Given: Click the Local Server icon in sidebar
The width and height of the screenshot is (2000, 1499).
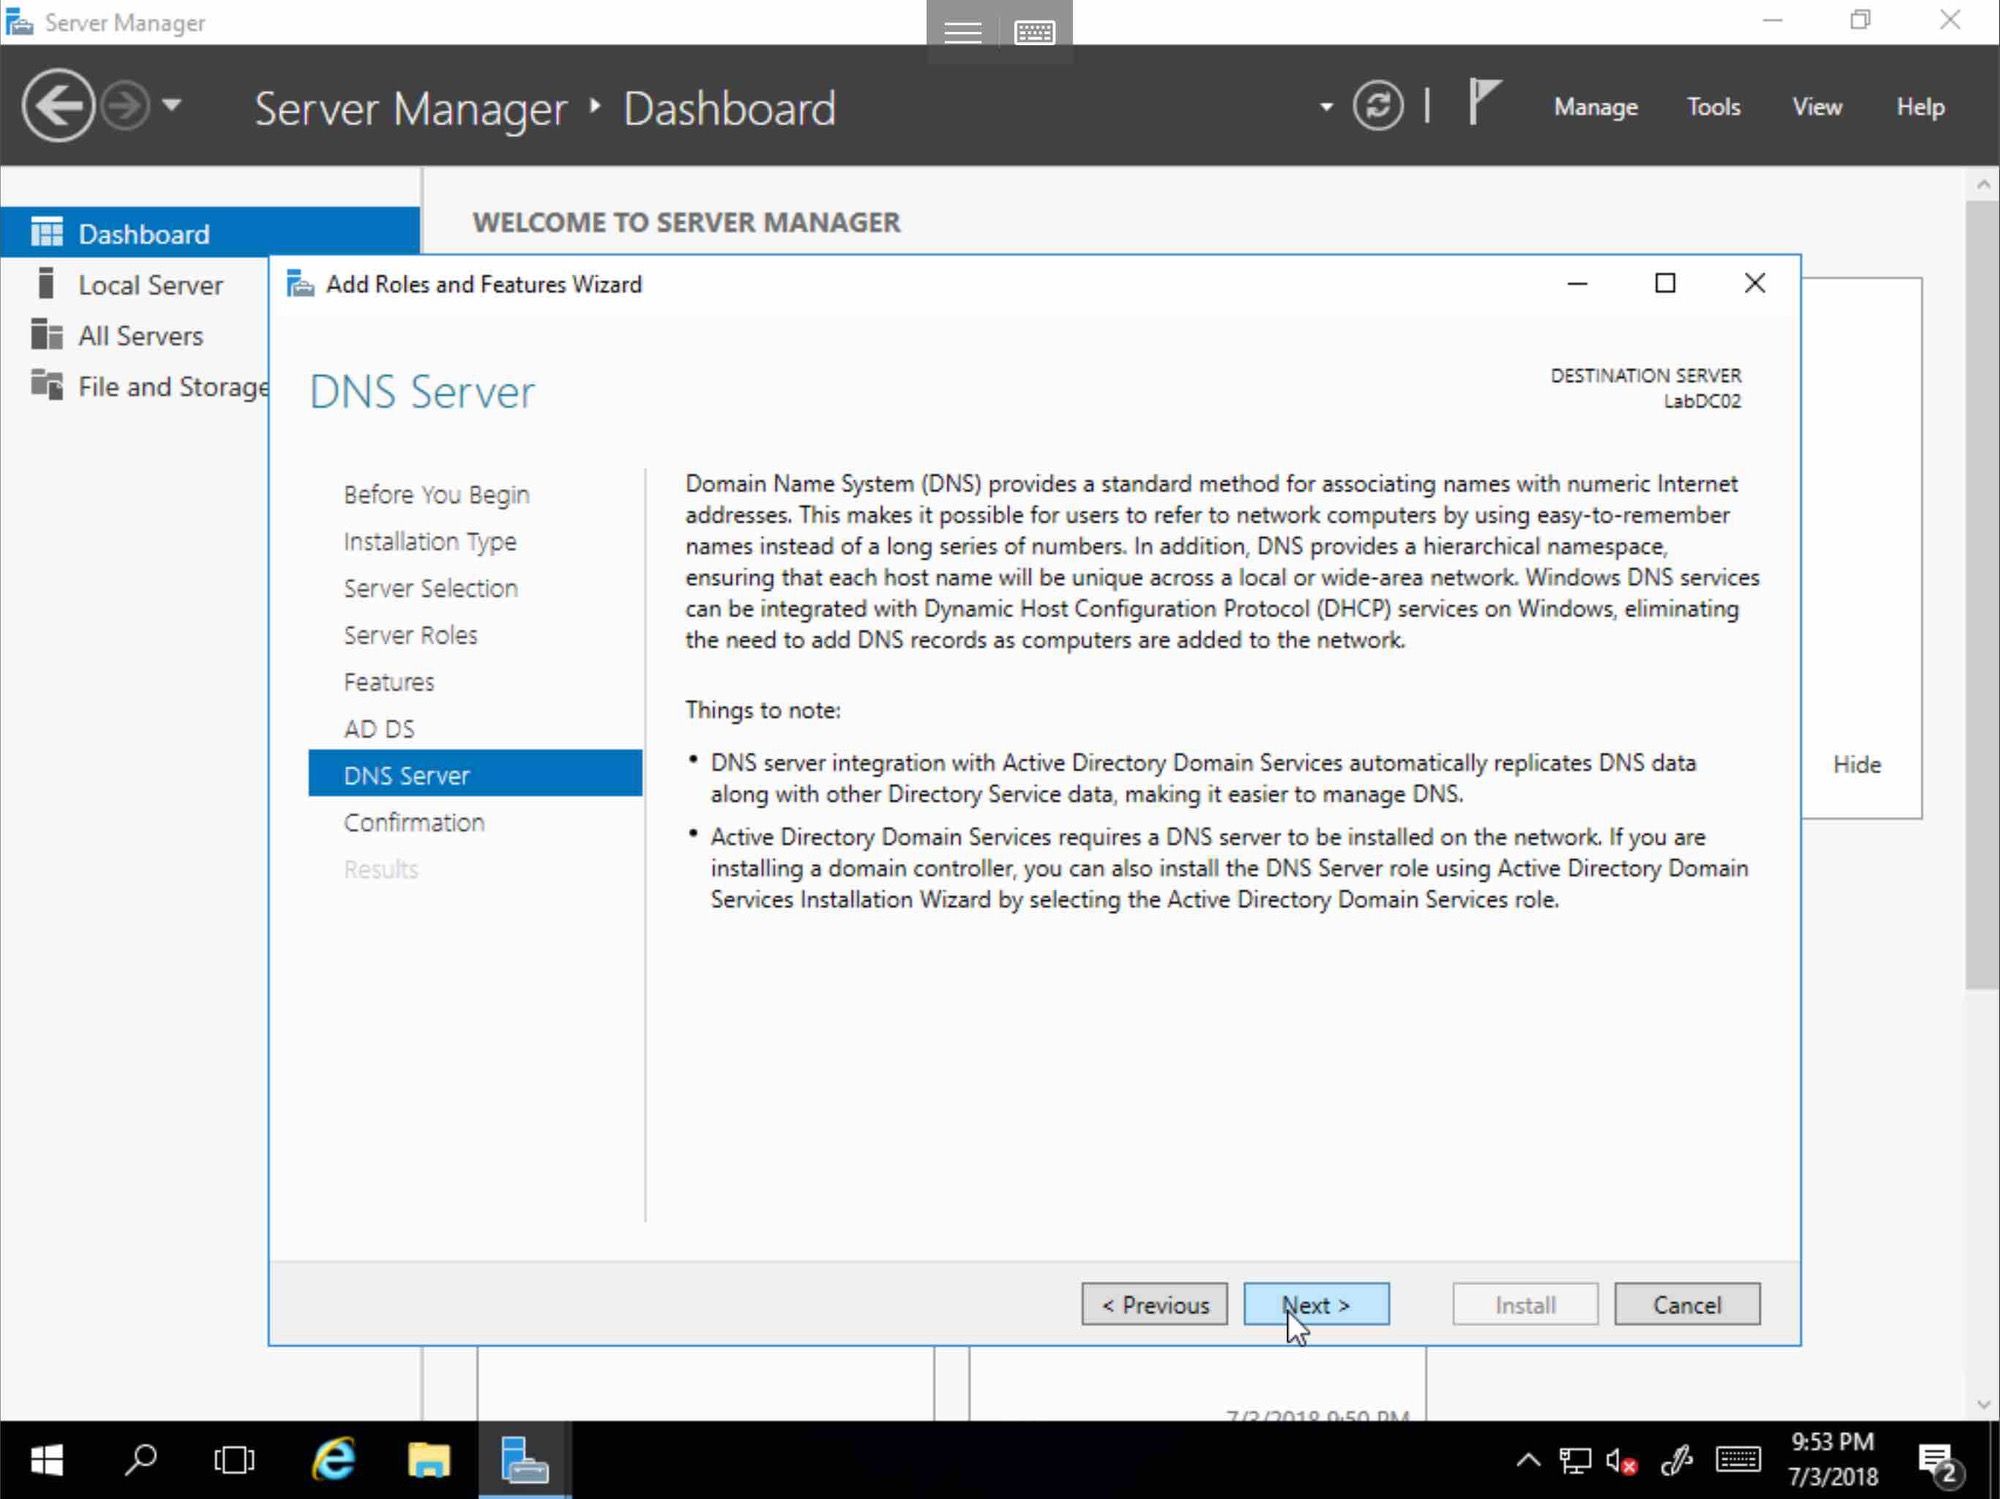Looking at the screenshot, I should (x=45, y=283).
